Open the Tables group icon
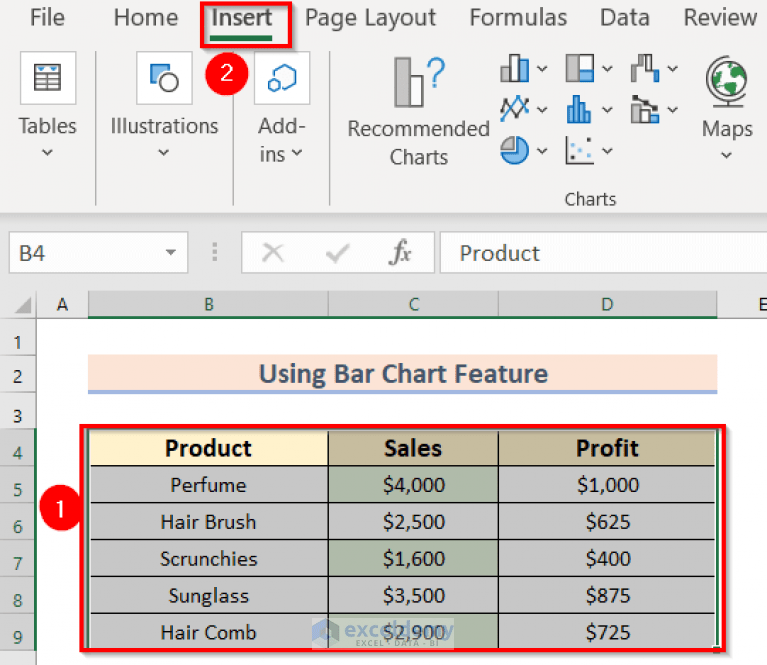The height and width of the screenshot is (665, 767). [x=47, y=78]
